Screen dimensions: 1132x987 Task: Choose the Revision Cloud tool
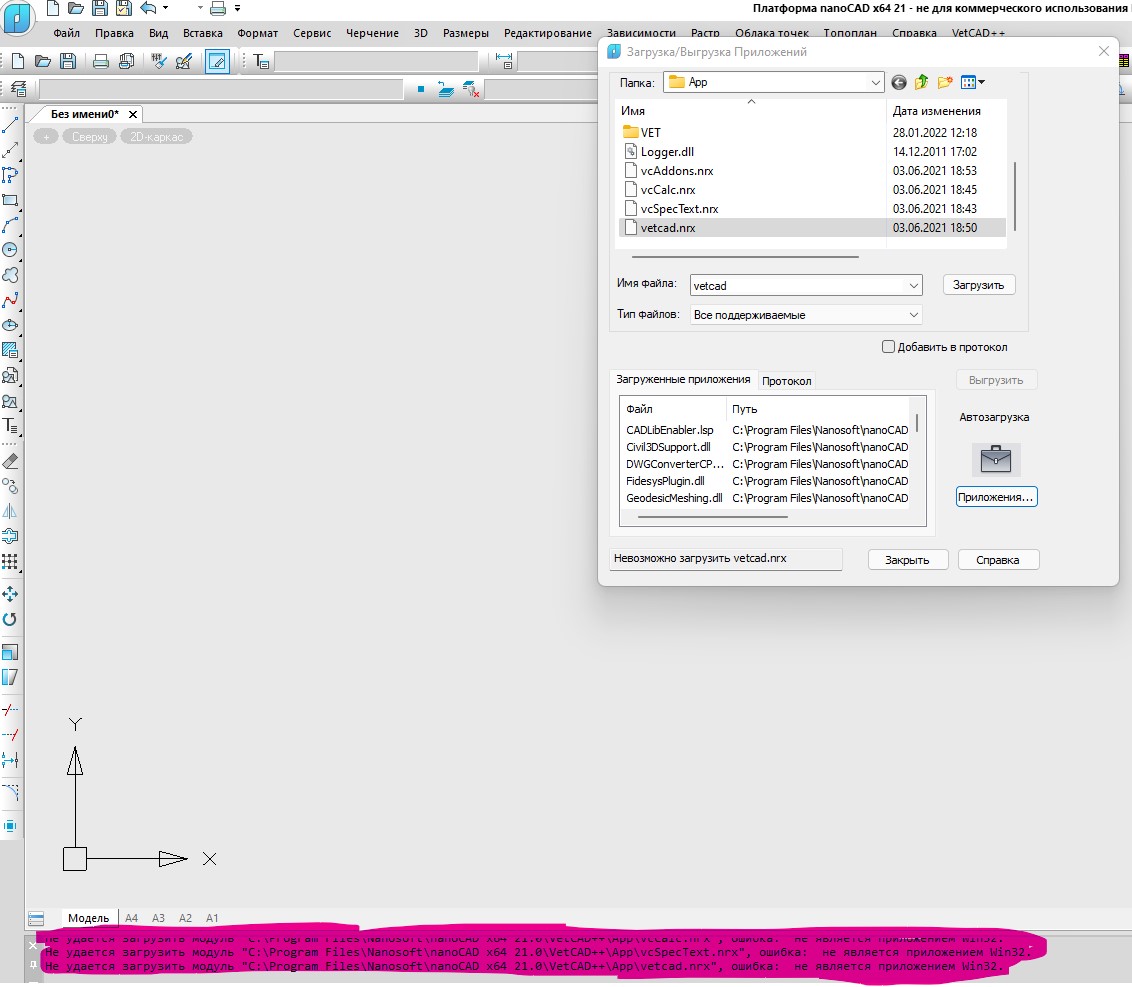click(11, 275)
